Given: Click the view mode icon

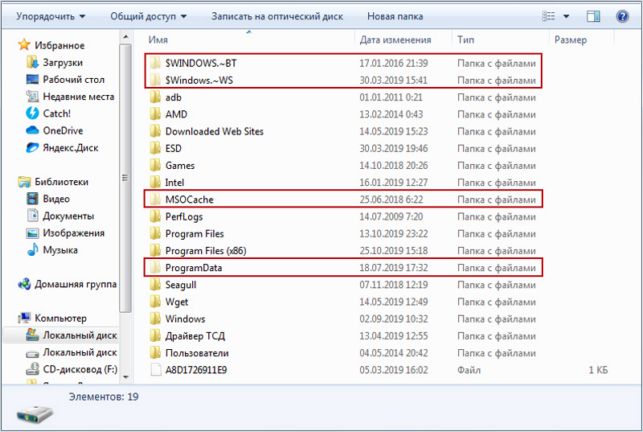Looking at the screenshot, I should [549, 16].
